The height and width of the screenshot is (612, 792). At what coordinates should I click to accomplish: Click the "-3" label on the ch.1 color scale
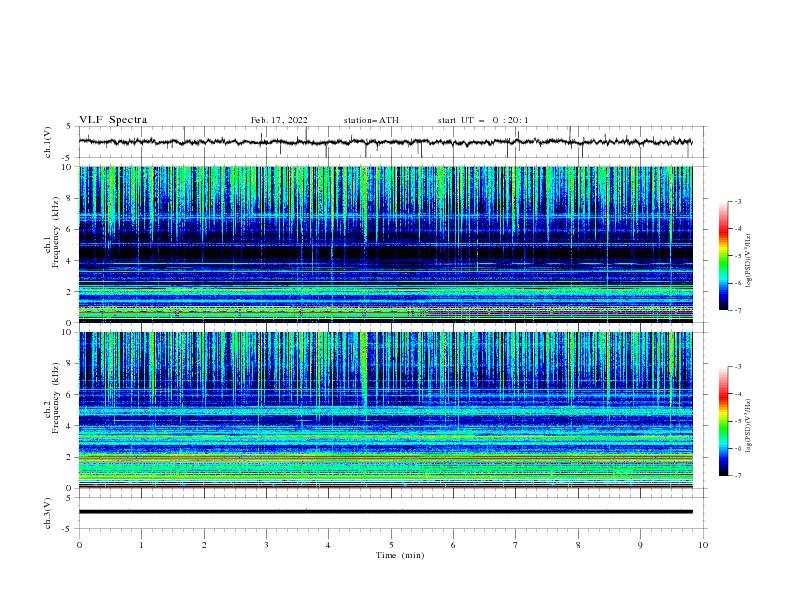(737, 201)
